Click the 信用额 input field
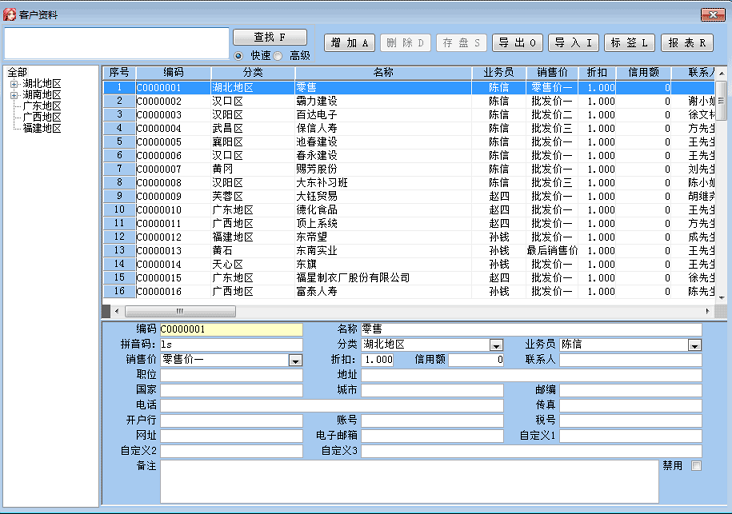The width and height of the screenshot is (732, 514). 476,360
